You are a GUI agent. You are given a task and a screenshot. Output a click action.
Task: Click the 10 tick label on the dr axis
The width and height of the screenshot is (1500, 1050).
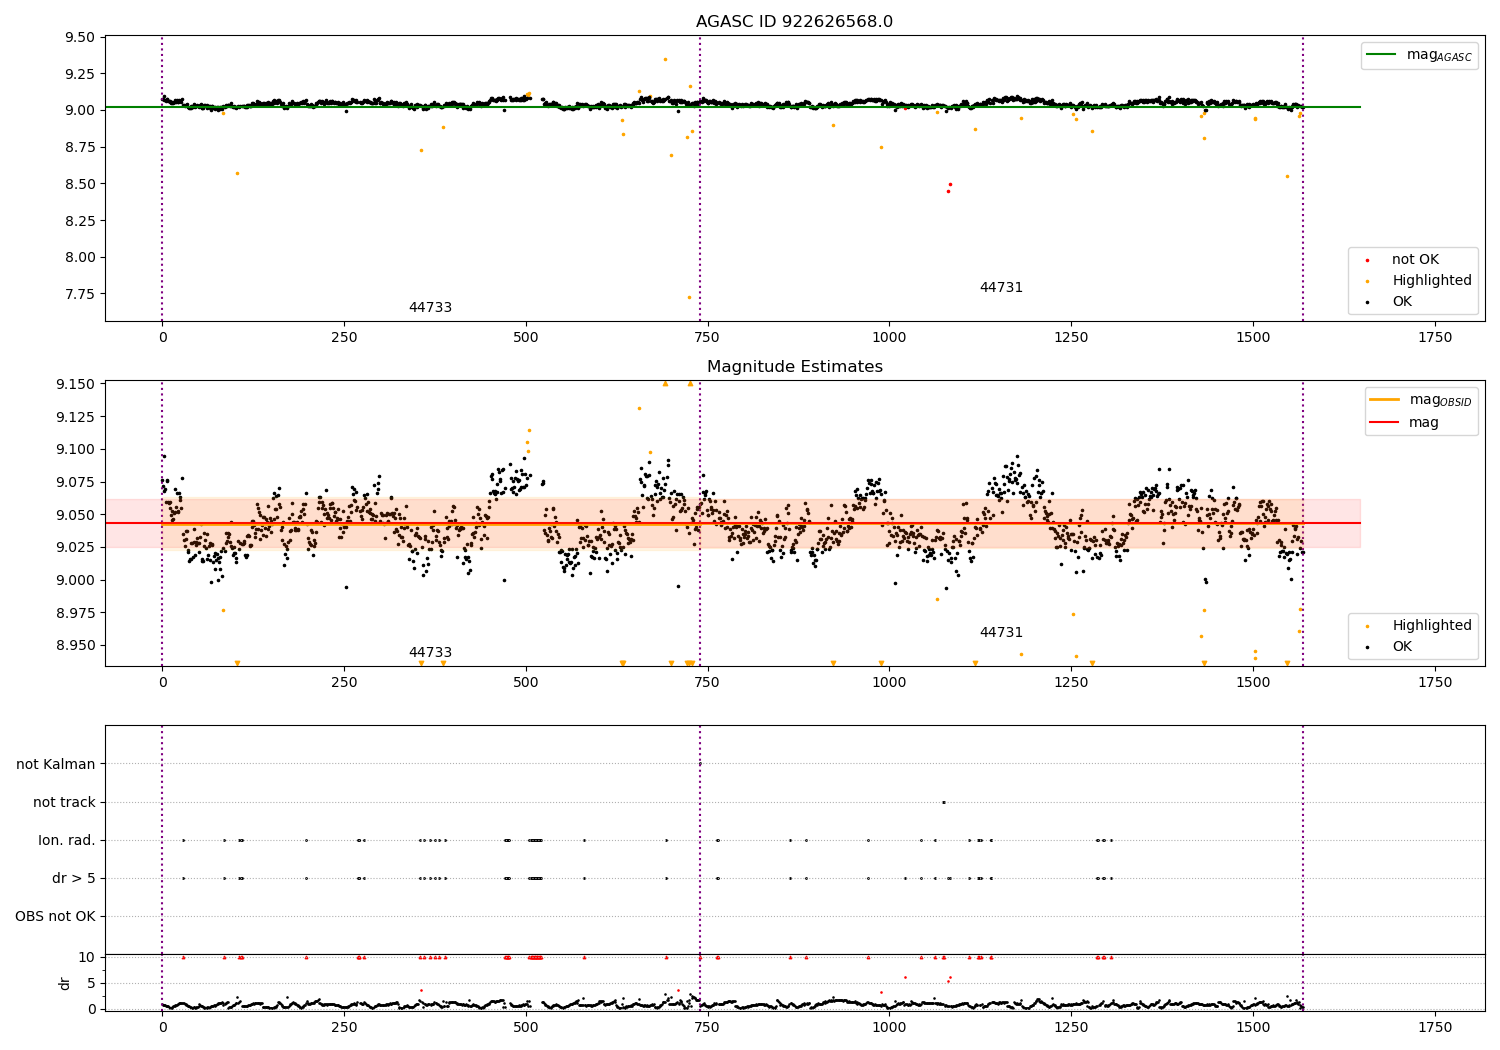point(87,957)
